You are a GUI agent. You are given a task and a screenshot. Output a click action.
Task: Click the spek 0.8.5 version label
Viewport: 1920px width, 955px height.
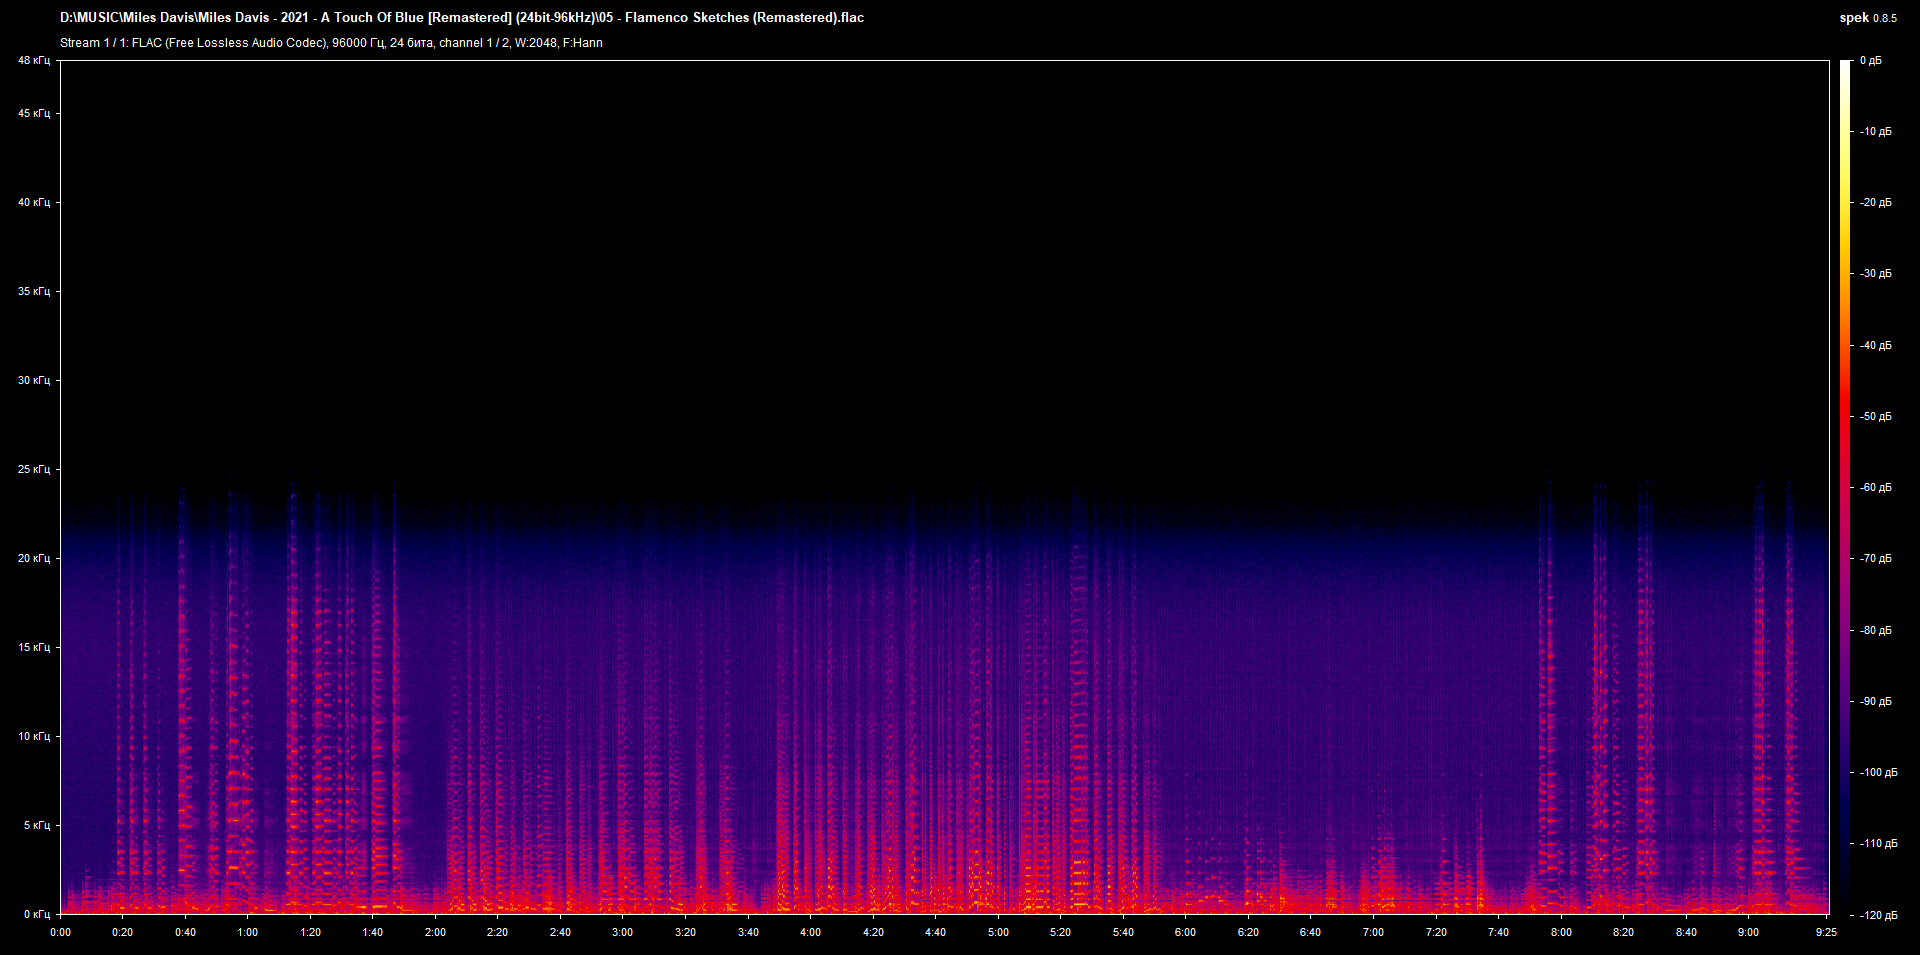click(1868, 18)
